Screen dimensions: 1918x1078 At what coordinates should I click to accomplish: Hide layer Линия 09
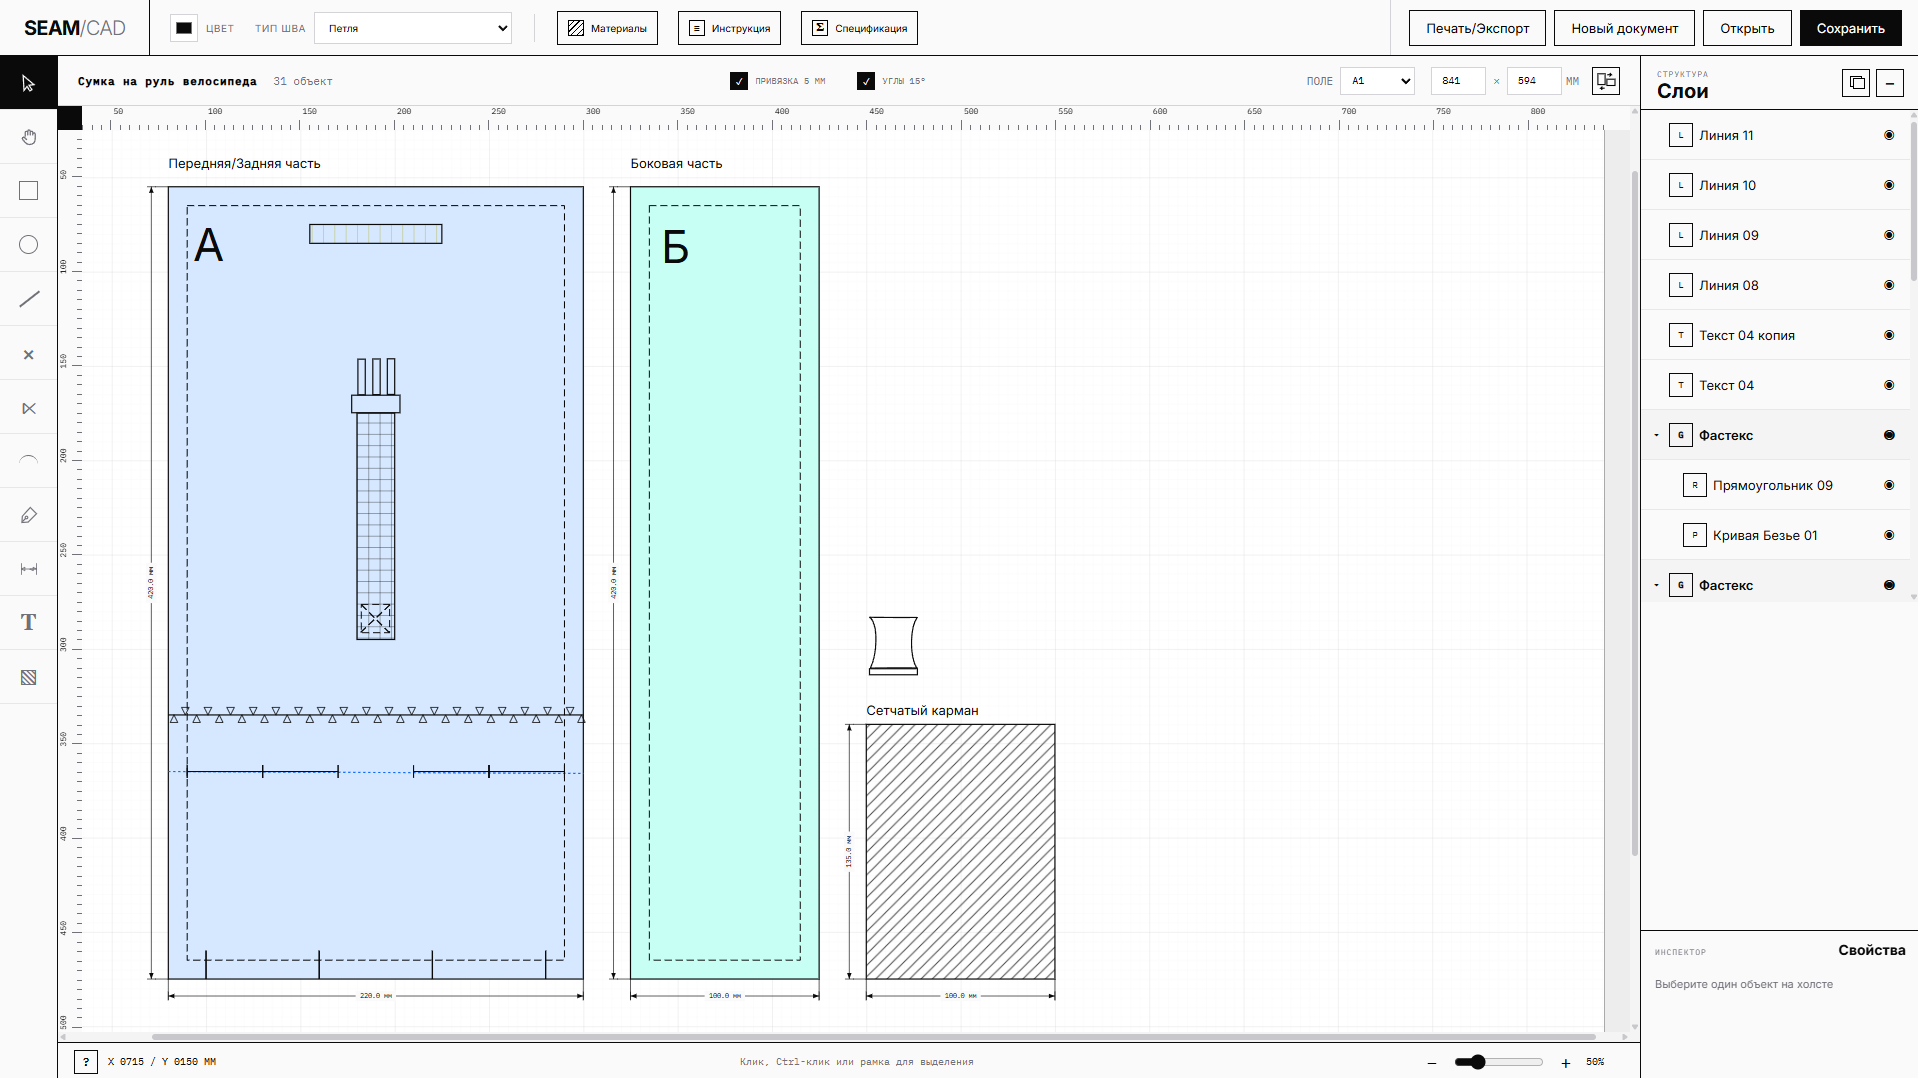(x=1889, y=235)
